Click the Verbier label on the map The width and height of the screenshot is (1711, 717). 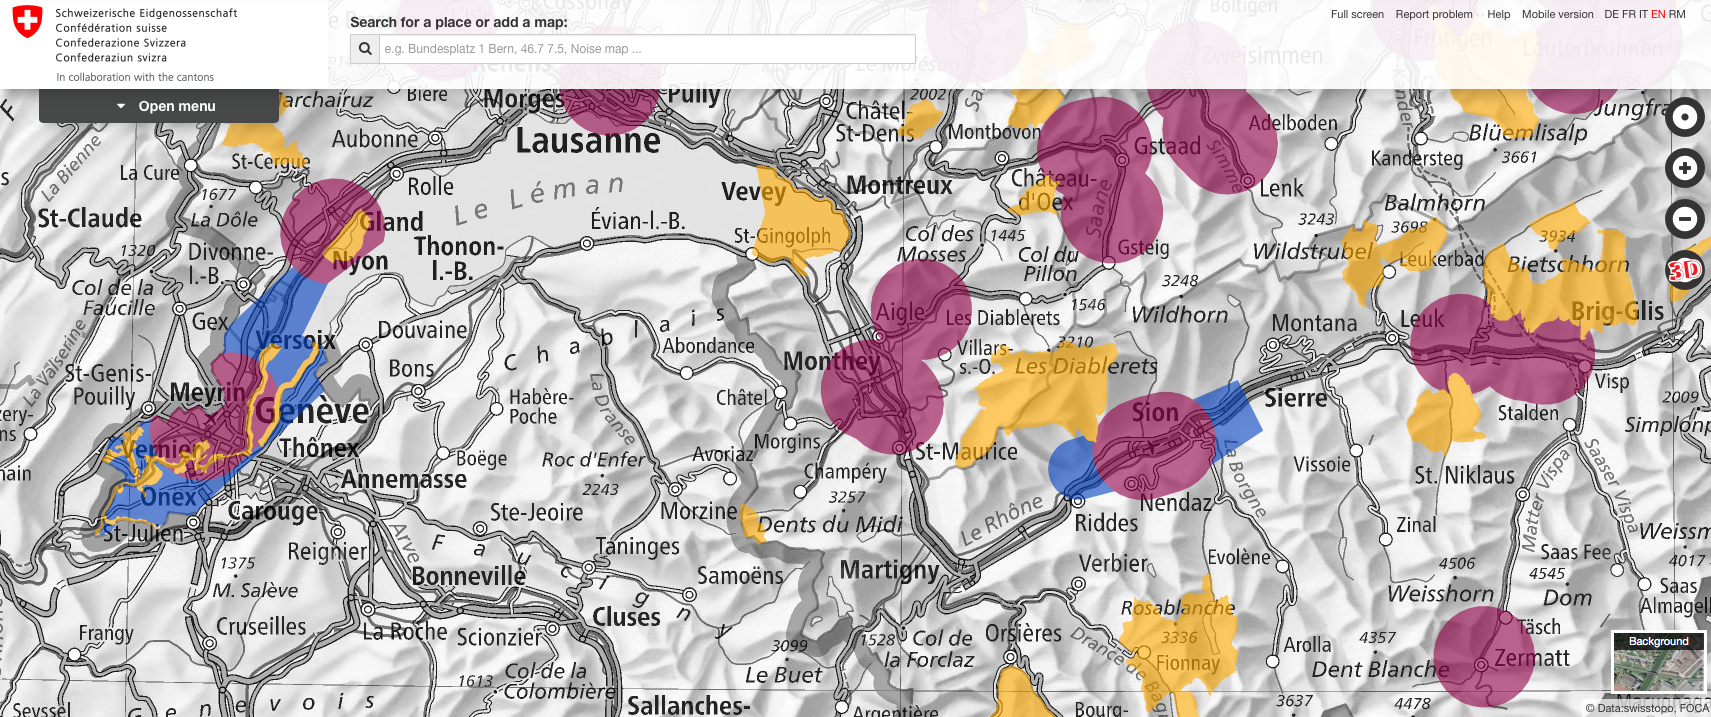1113,564
